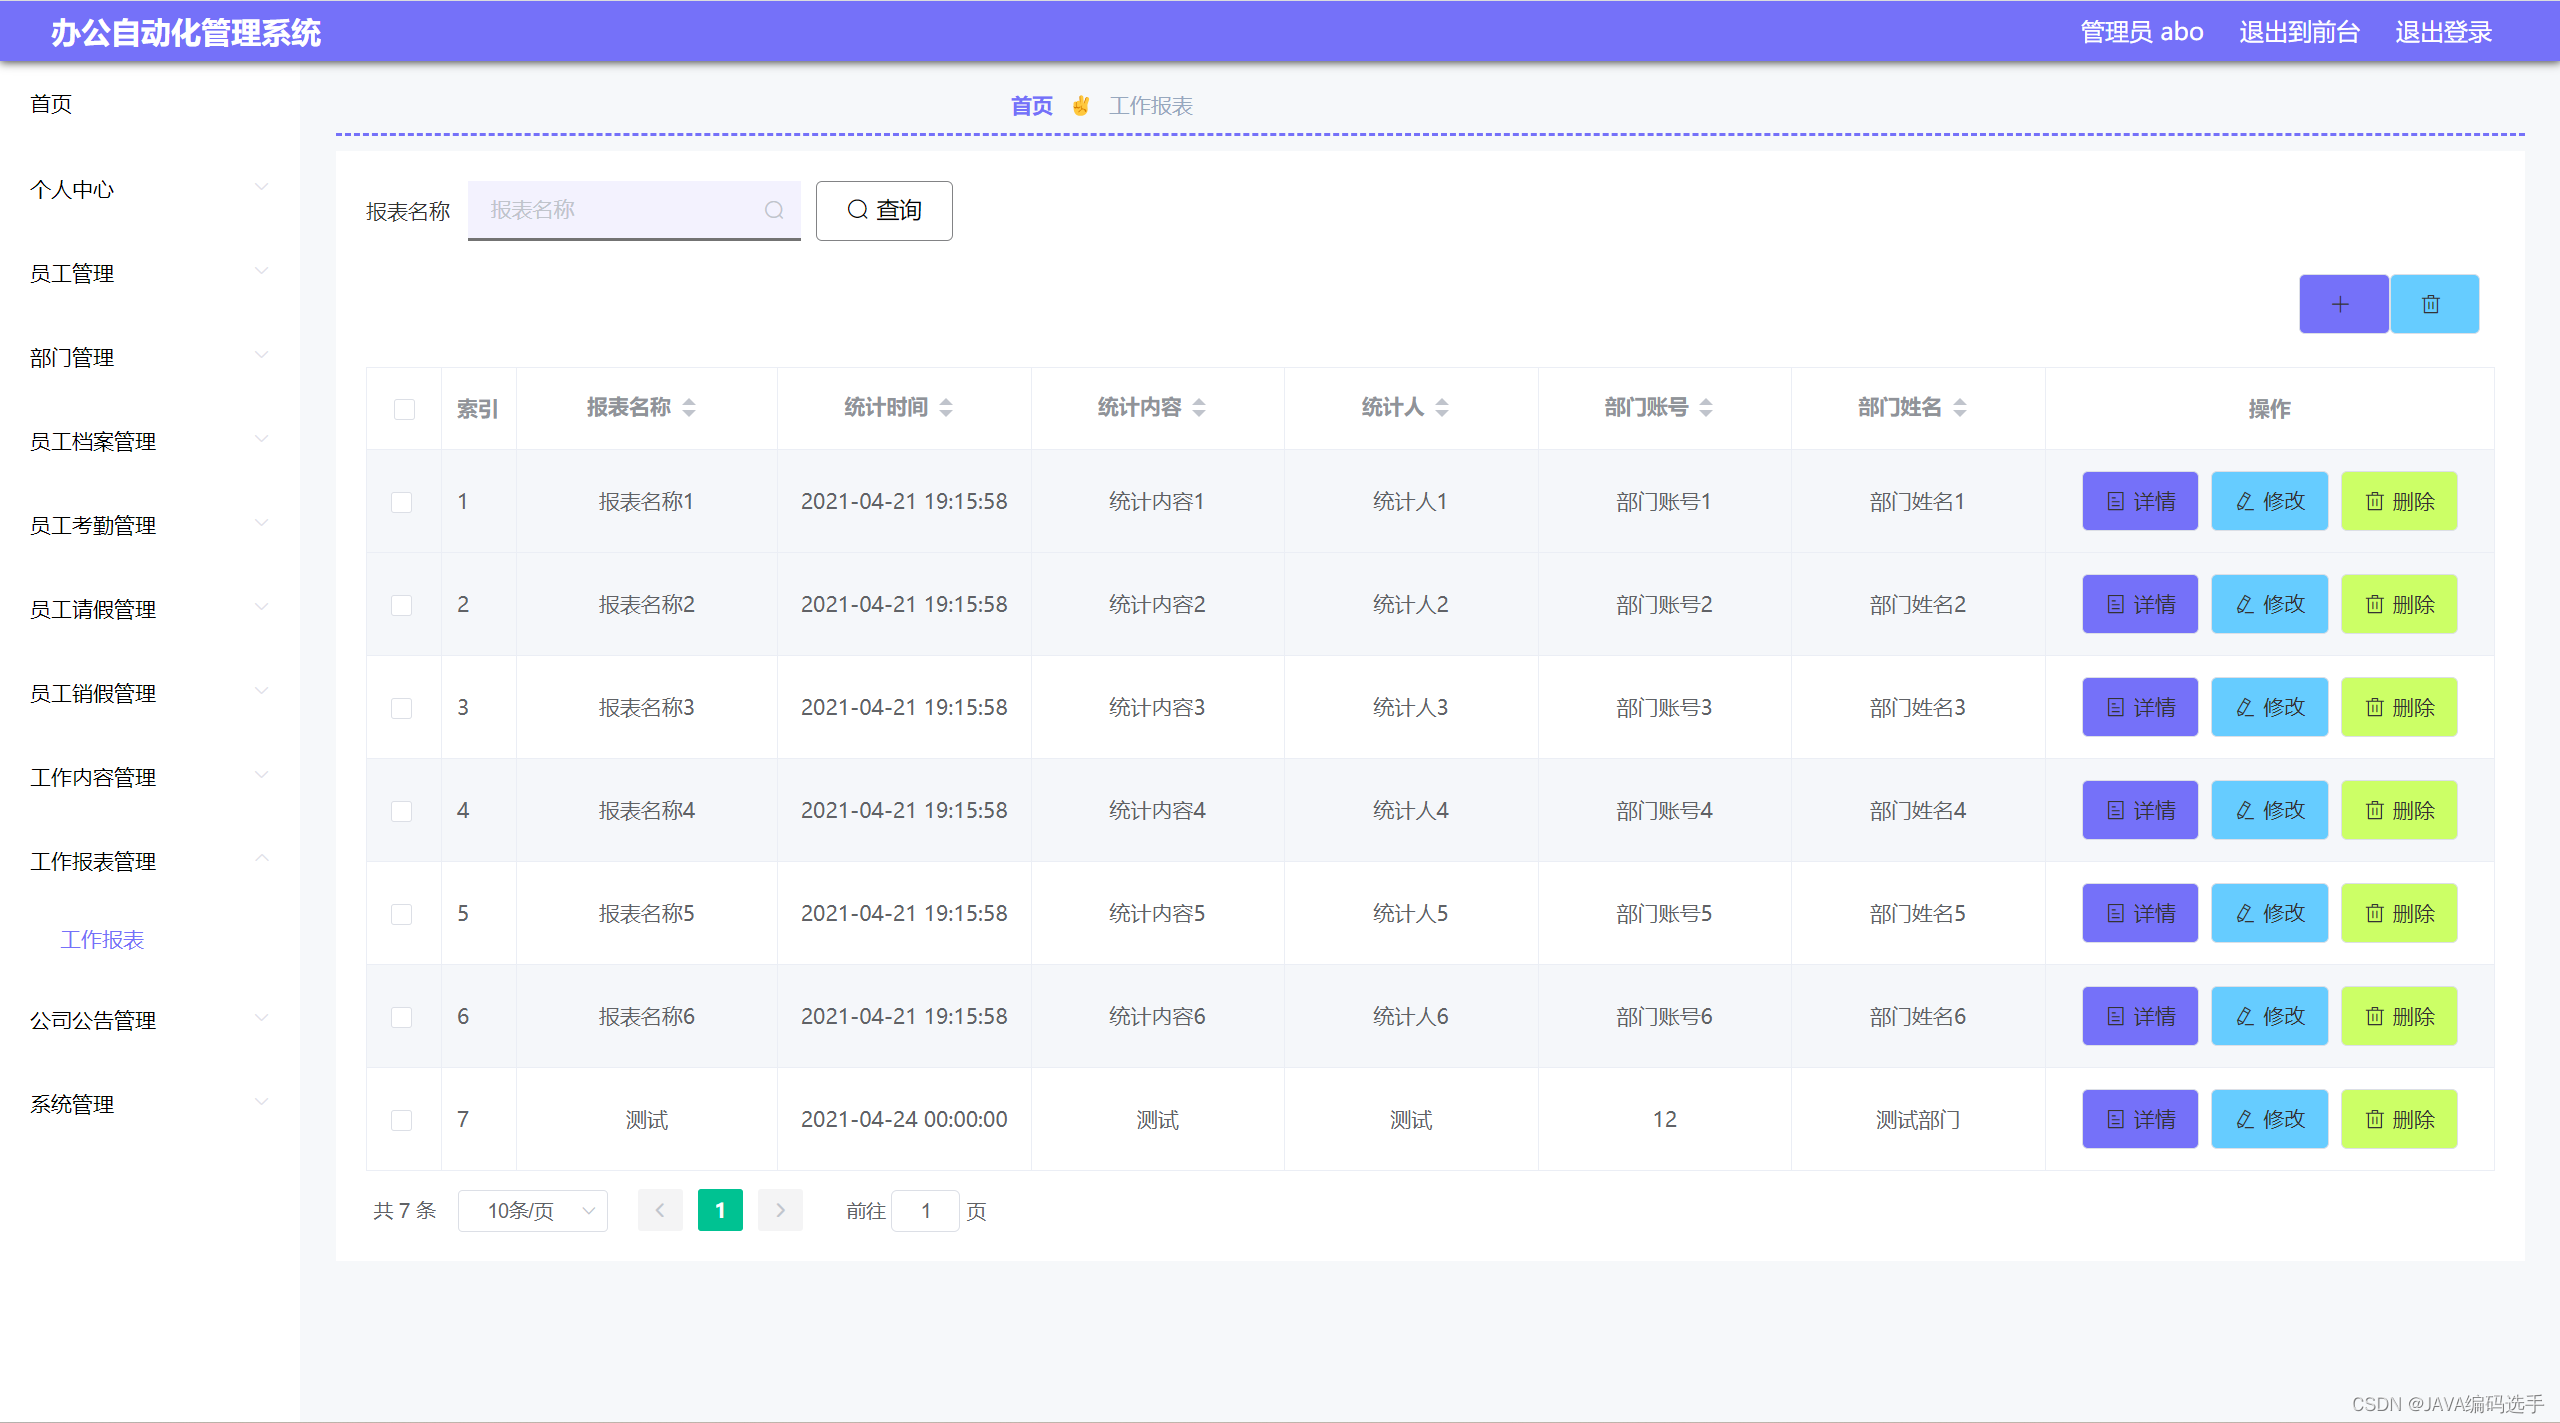Image resolution: width=2560 pixels, height=1423 pixels.
Task: Check the row 7 checkbox
Action: click(401, 1120)
